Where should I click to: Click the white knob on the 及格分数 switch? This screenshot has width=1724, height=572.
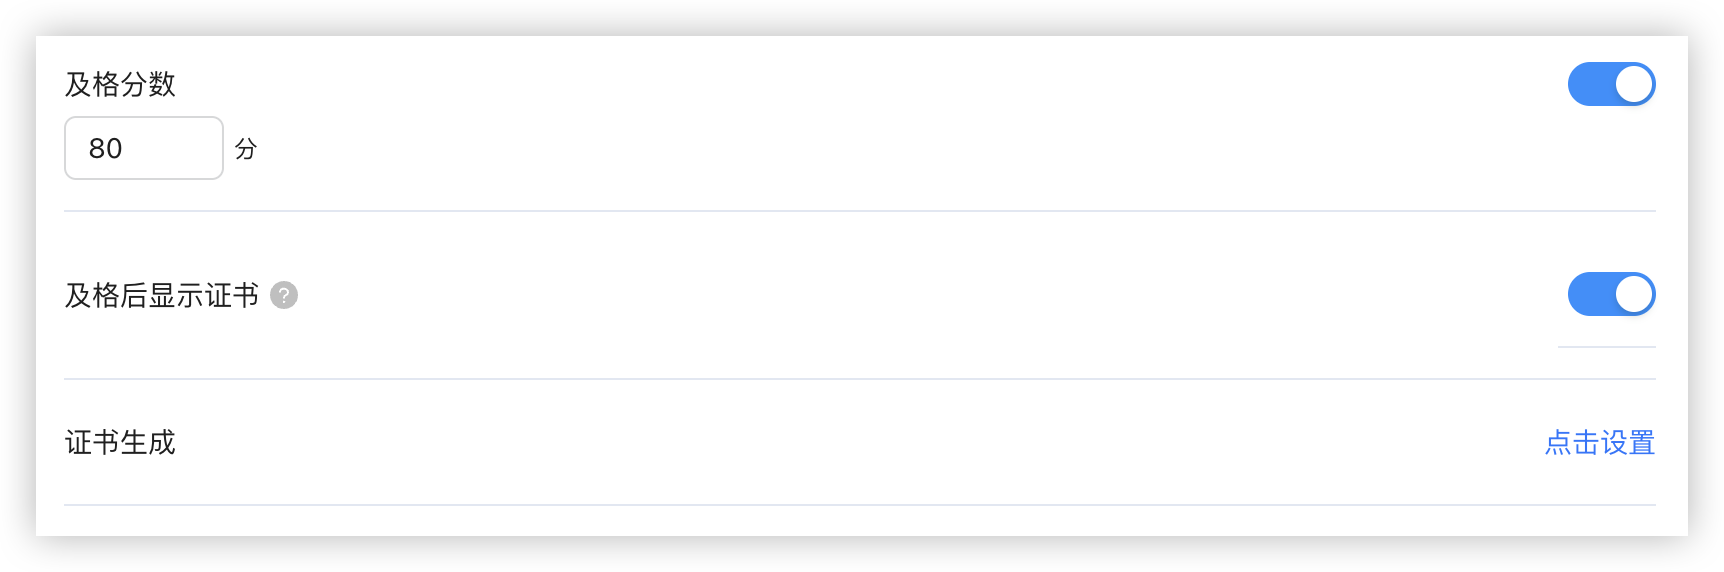click(1633, 84)
